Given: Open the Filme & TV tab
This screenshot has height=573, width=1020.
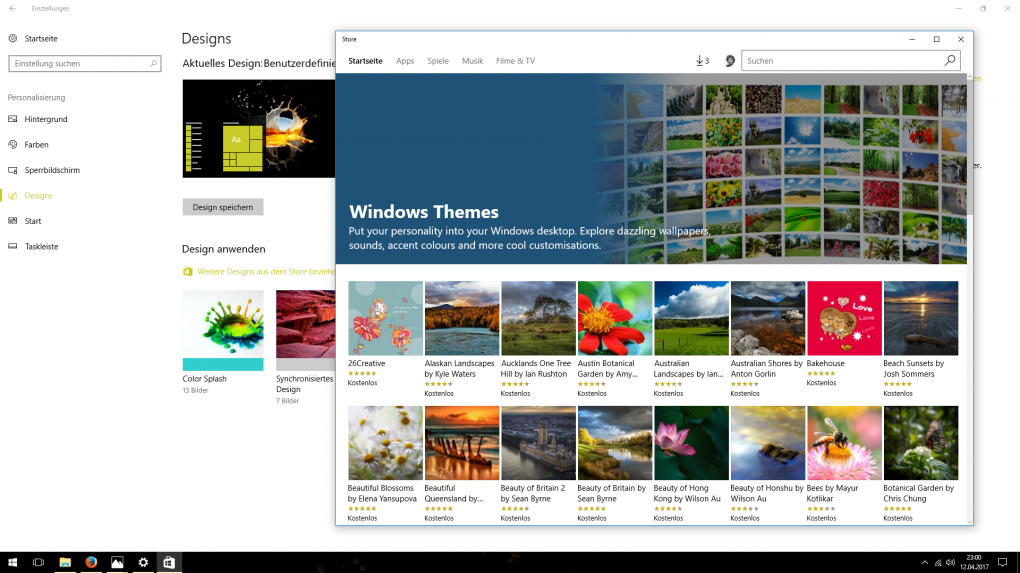Looking at the screenshot, I should tap(515, 60).
